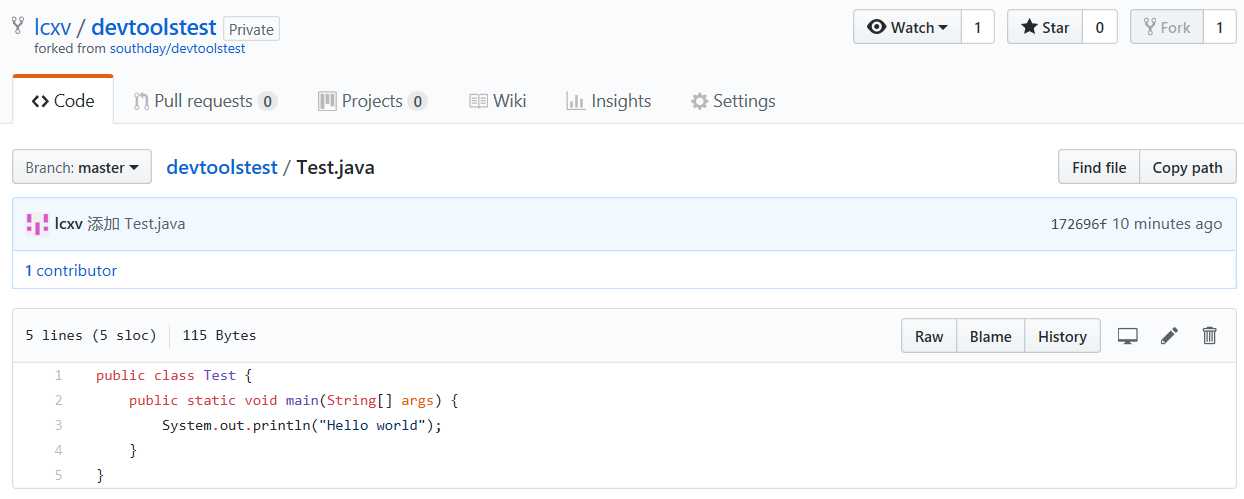Open file in desktop via monitor icon
This screenshot has width=1244, height=499.
[1128, 336]
